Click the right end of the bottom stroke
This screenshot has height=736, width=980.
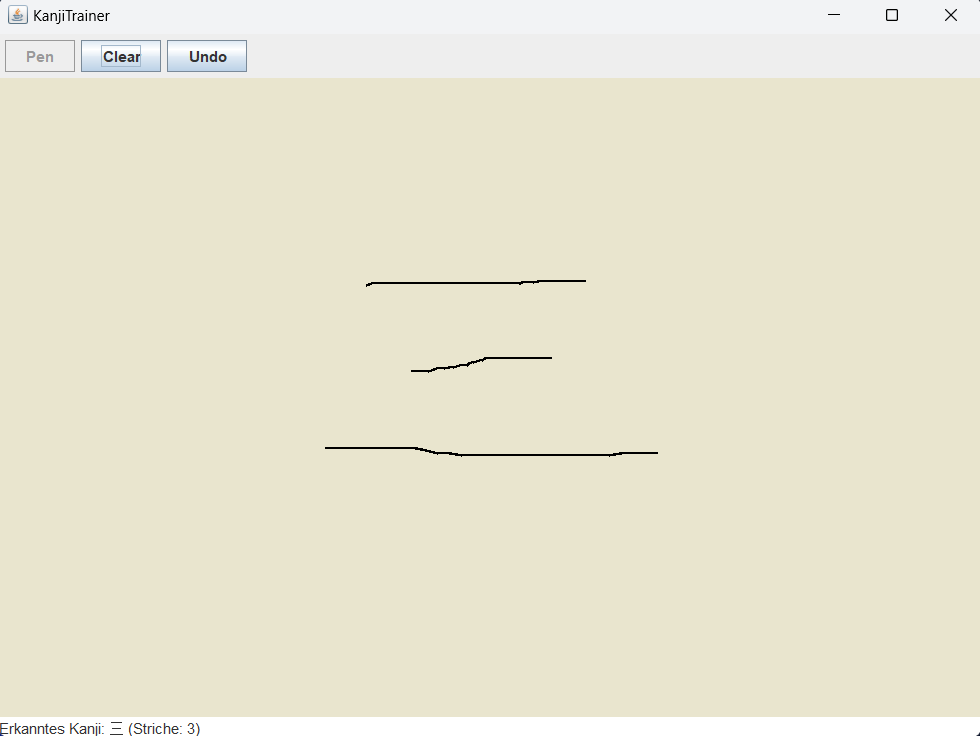654,453
